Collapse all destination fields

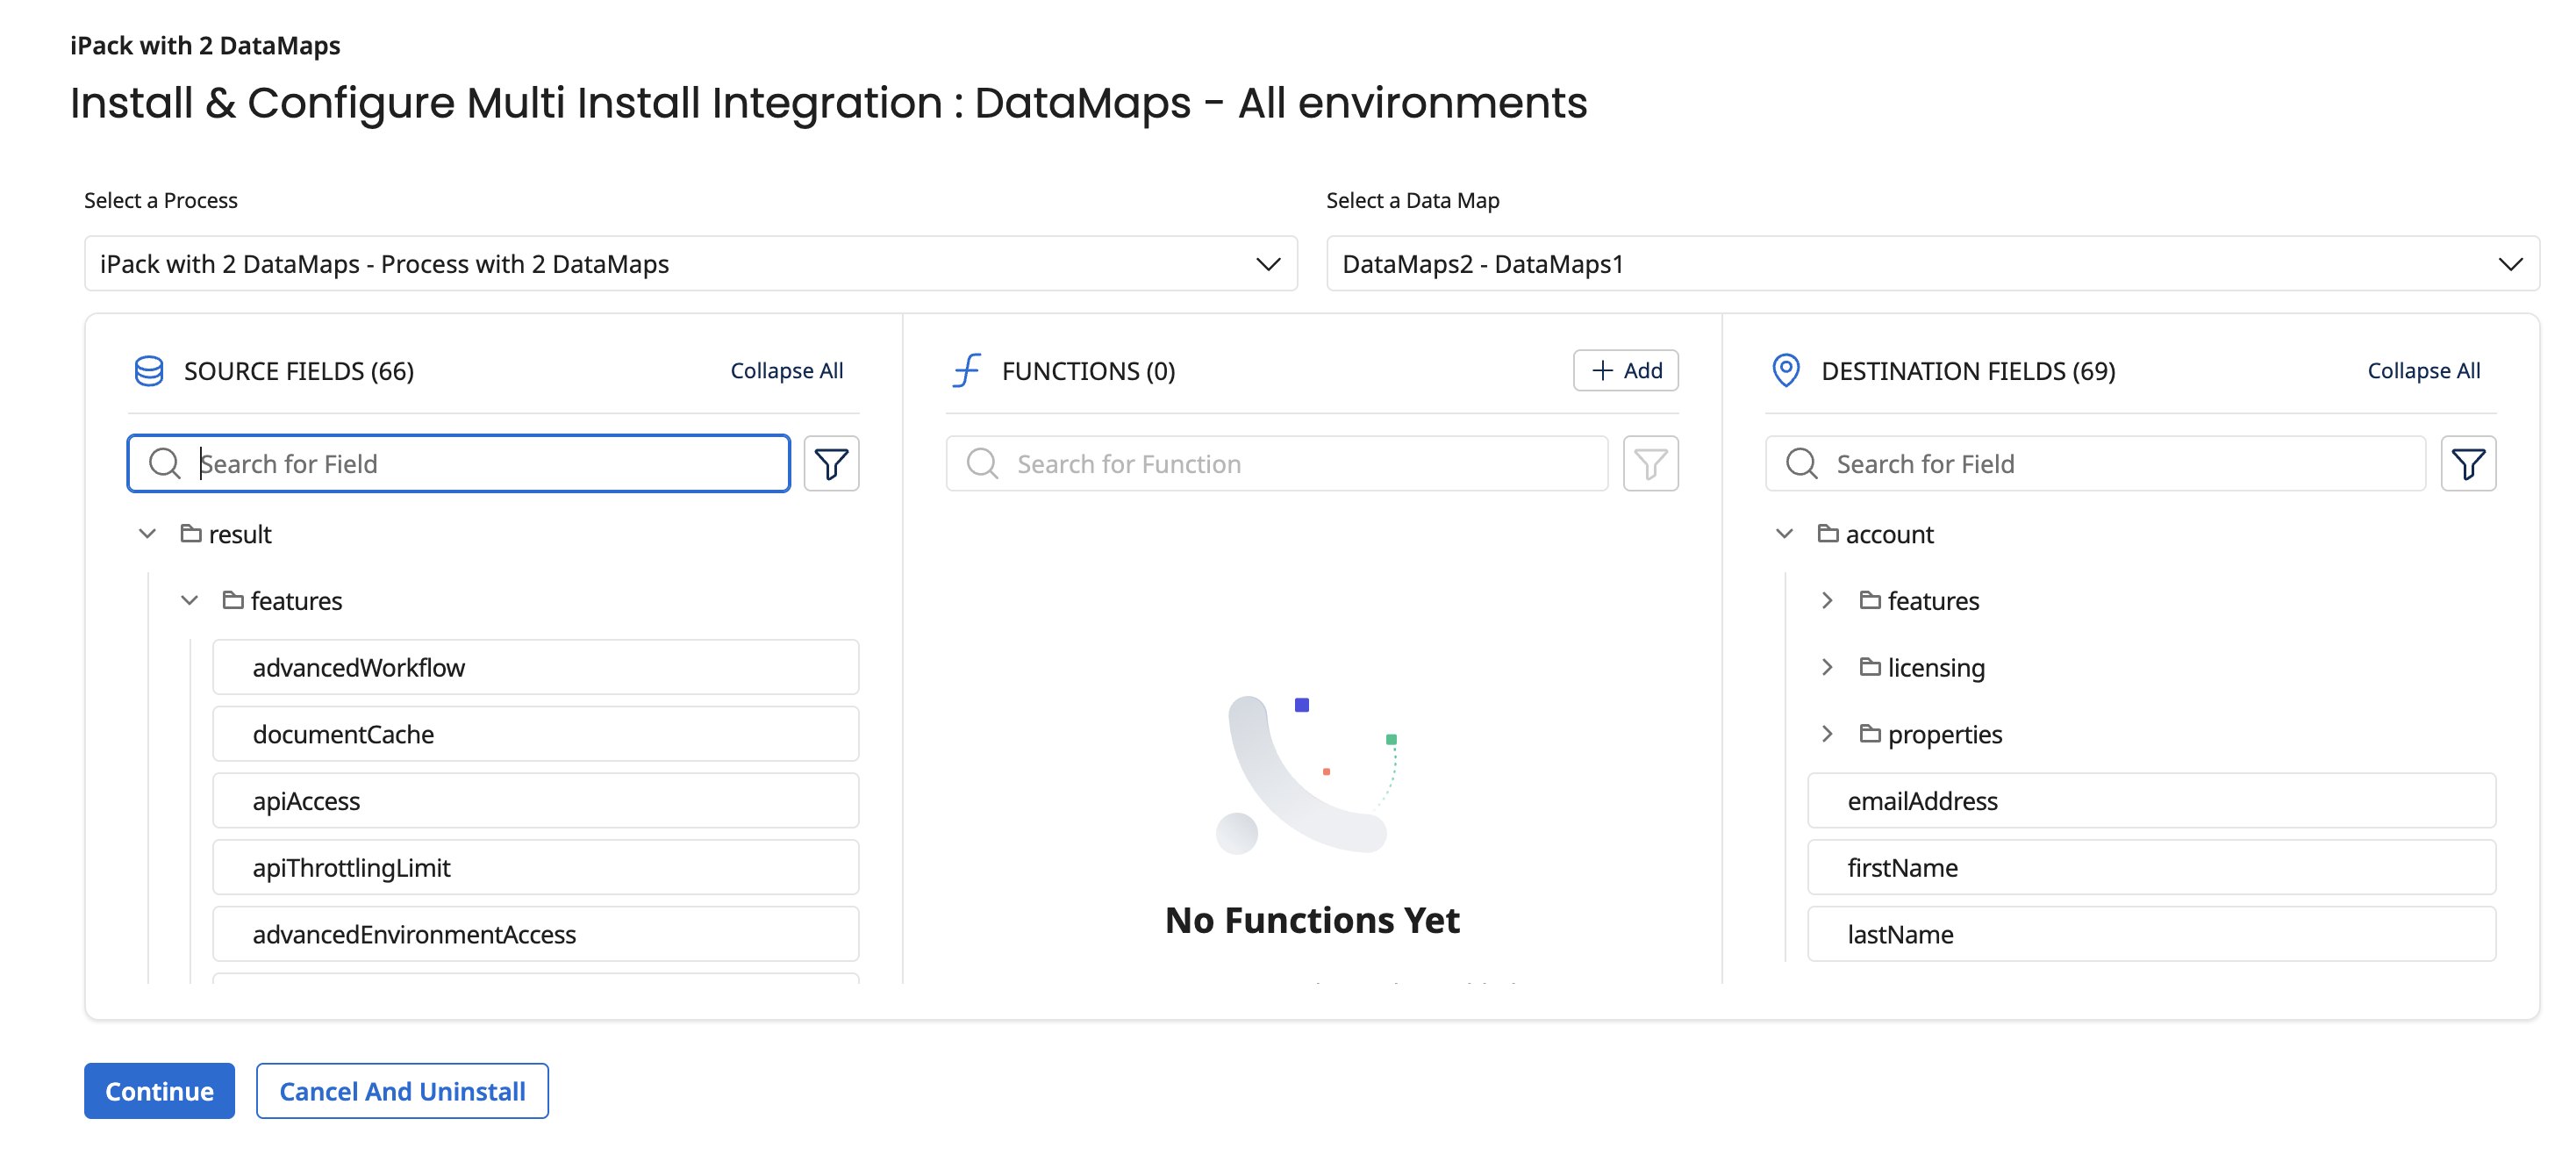[2423, 371]
